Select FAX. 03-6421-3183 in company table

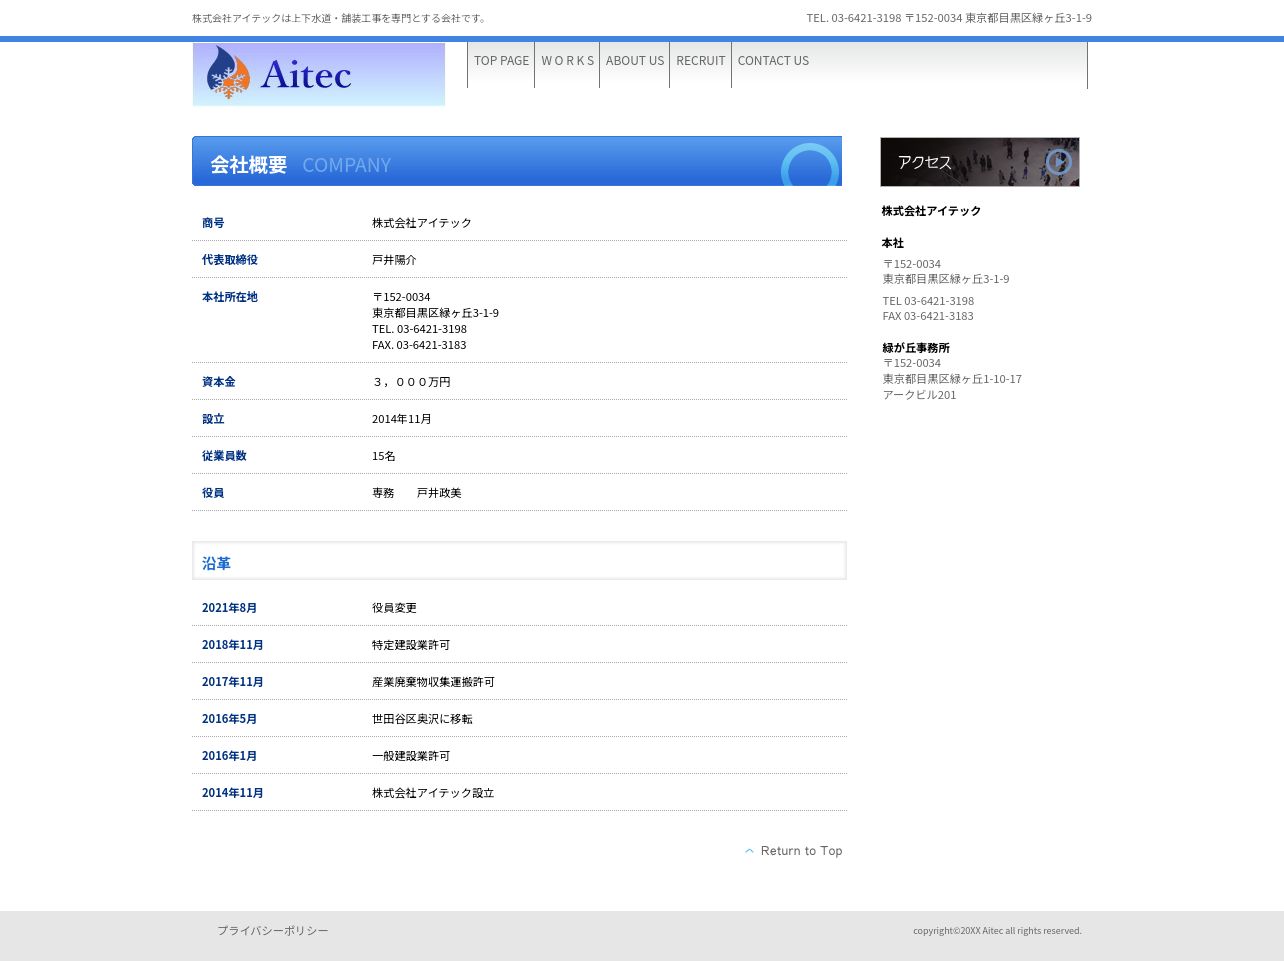point(419,345)
